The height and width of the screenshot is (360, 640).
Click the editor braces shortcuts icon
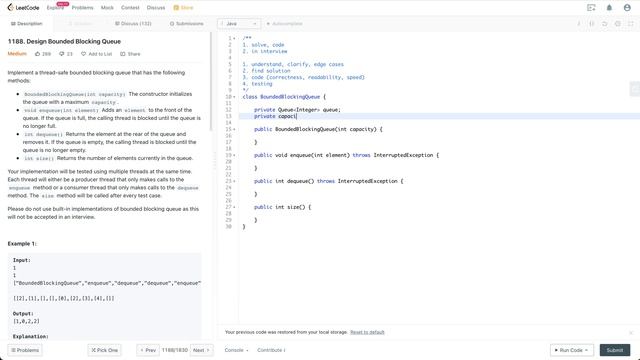[591, 24]
